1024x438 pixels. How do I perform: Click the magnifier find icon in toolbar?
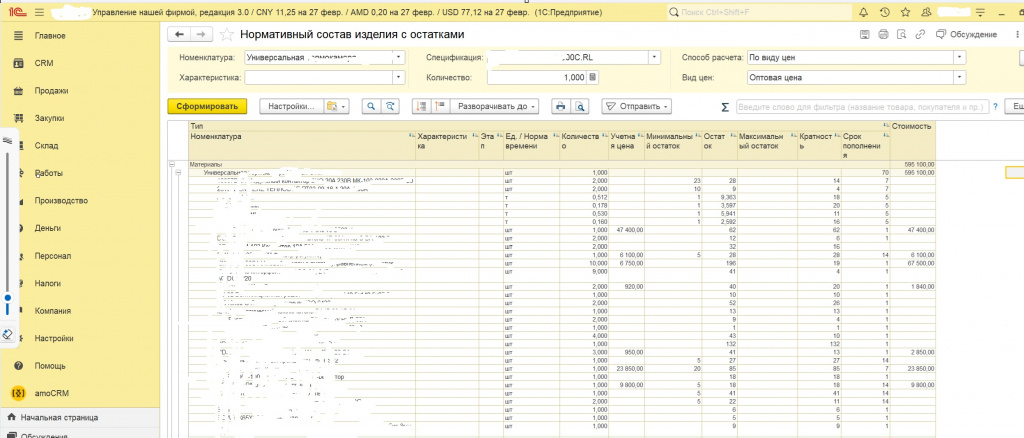coord(371,106)
